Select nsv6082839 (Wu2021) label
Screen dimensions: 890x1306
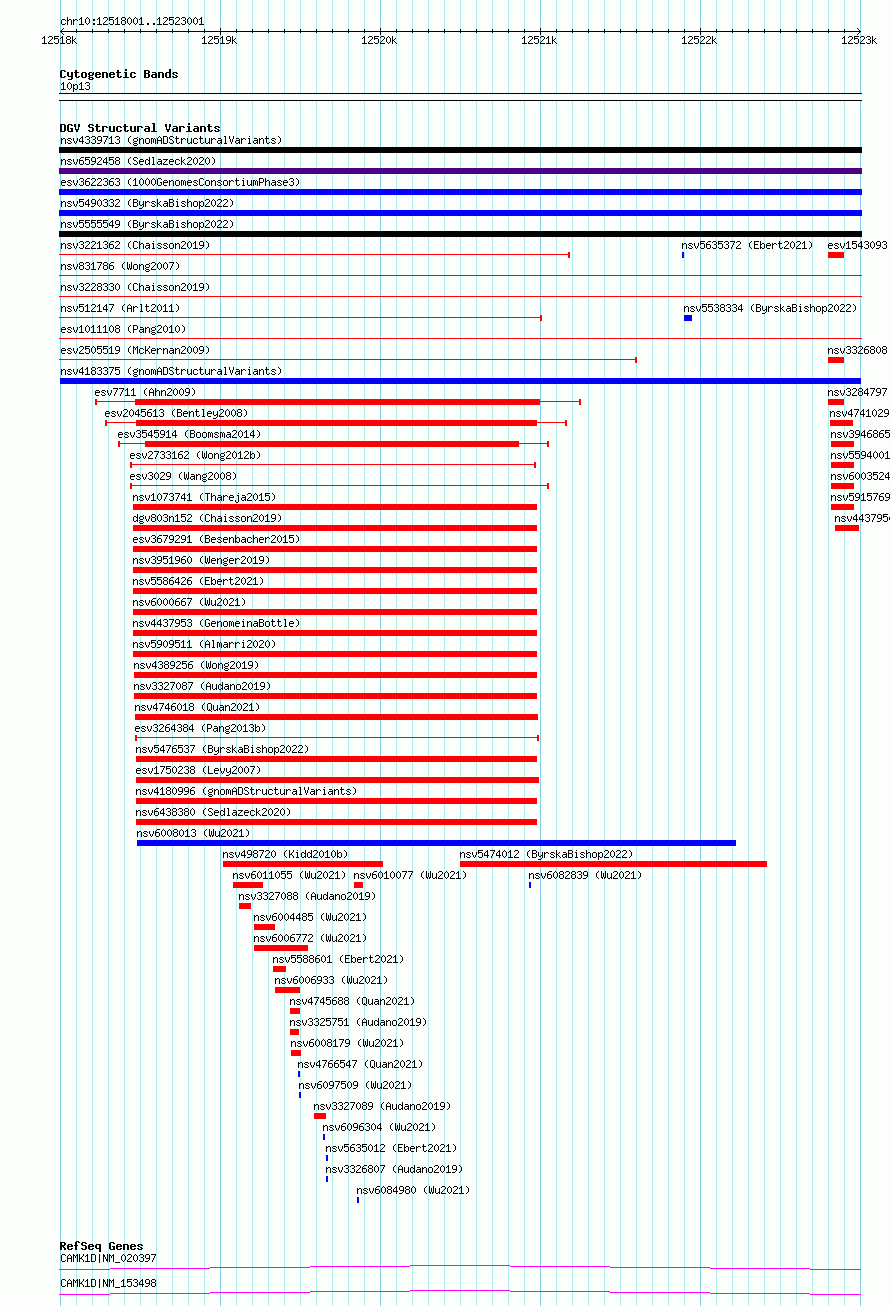[585, 875]
